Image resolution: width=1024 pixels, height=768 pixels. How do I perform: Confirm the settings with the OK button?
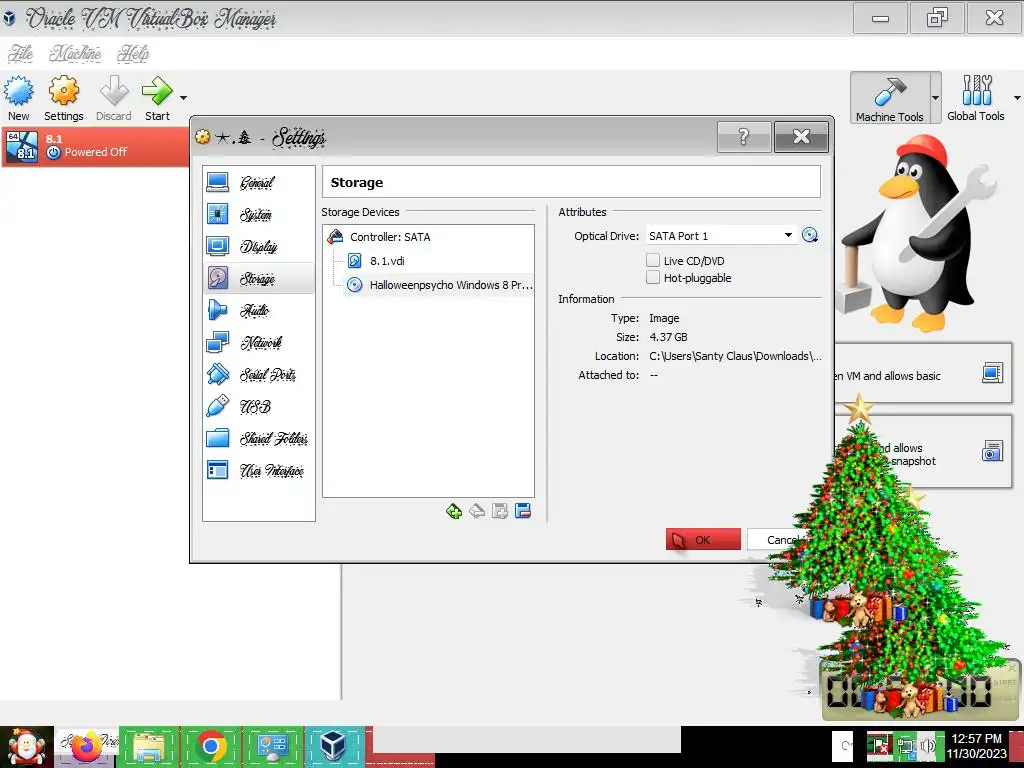coord(703,539)
